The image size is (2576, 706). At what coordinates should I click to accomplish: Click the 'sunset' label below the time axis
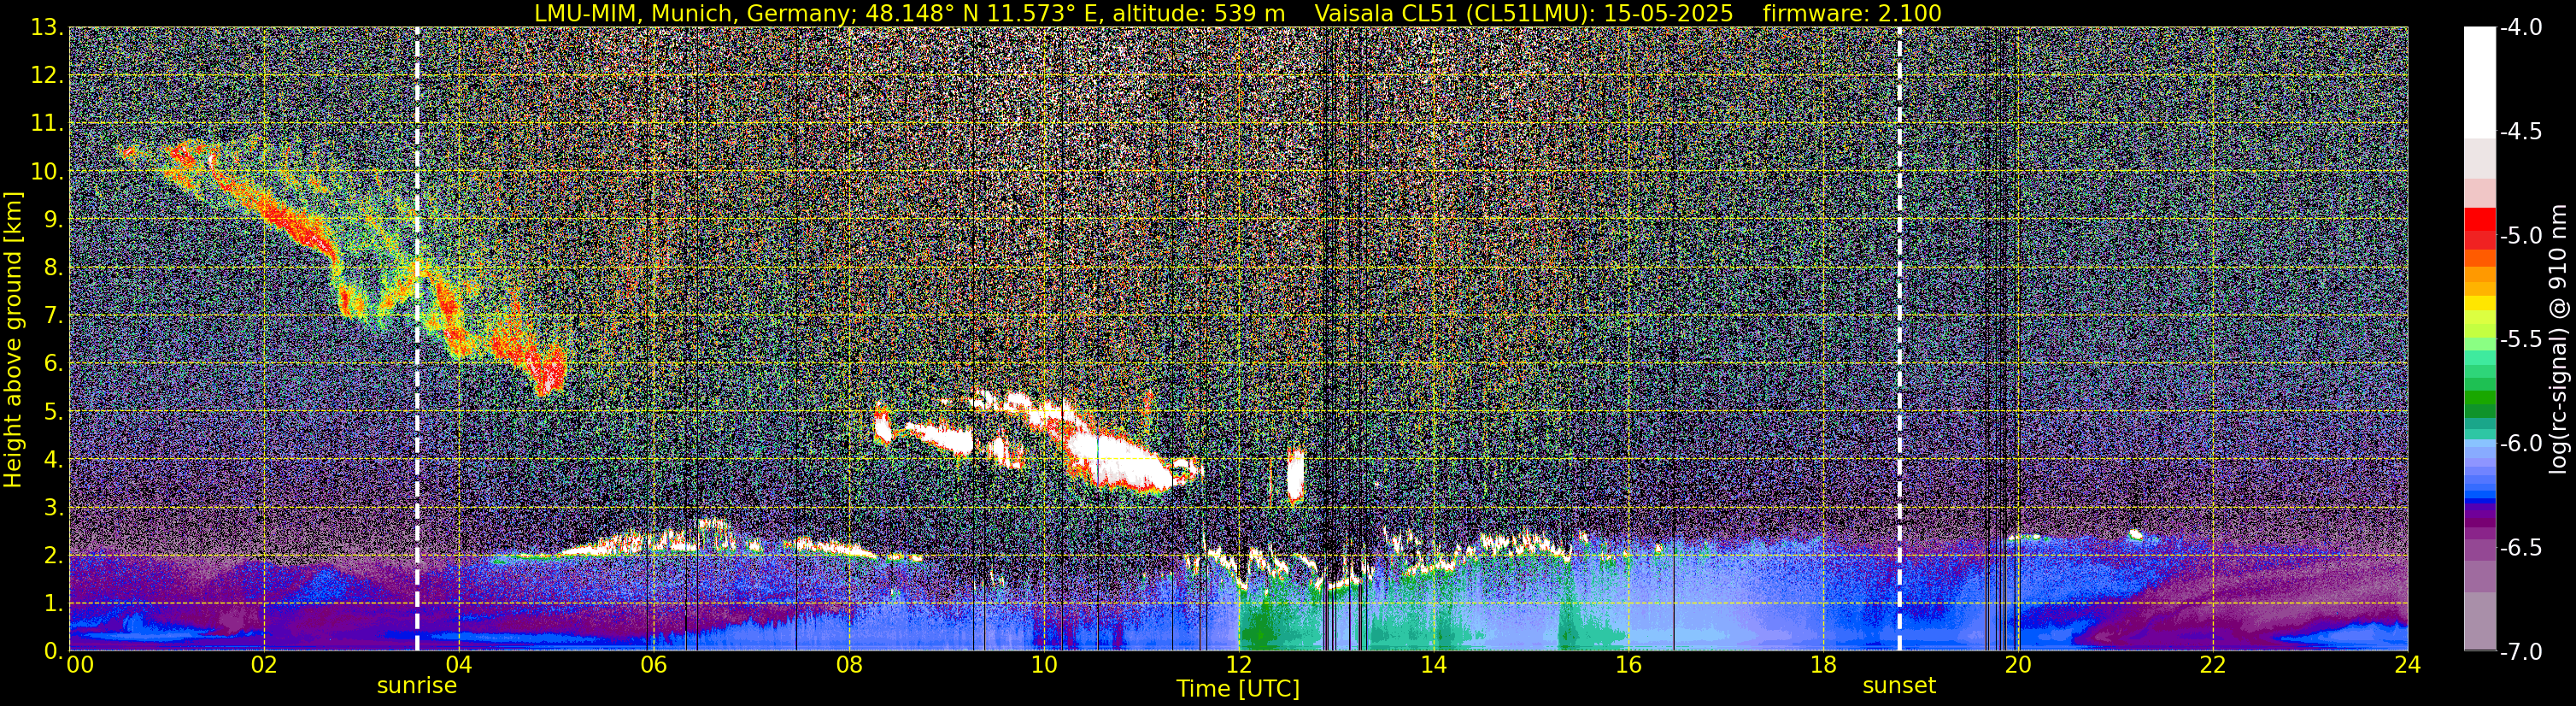[x=1899, y=686]
